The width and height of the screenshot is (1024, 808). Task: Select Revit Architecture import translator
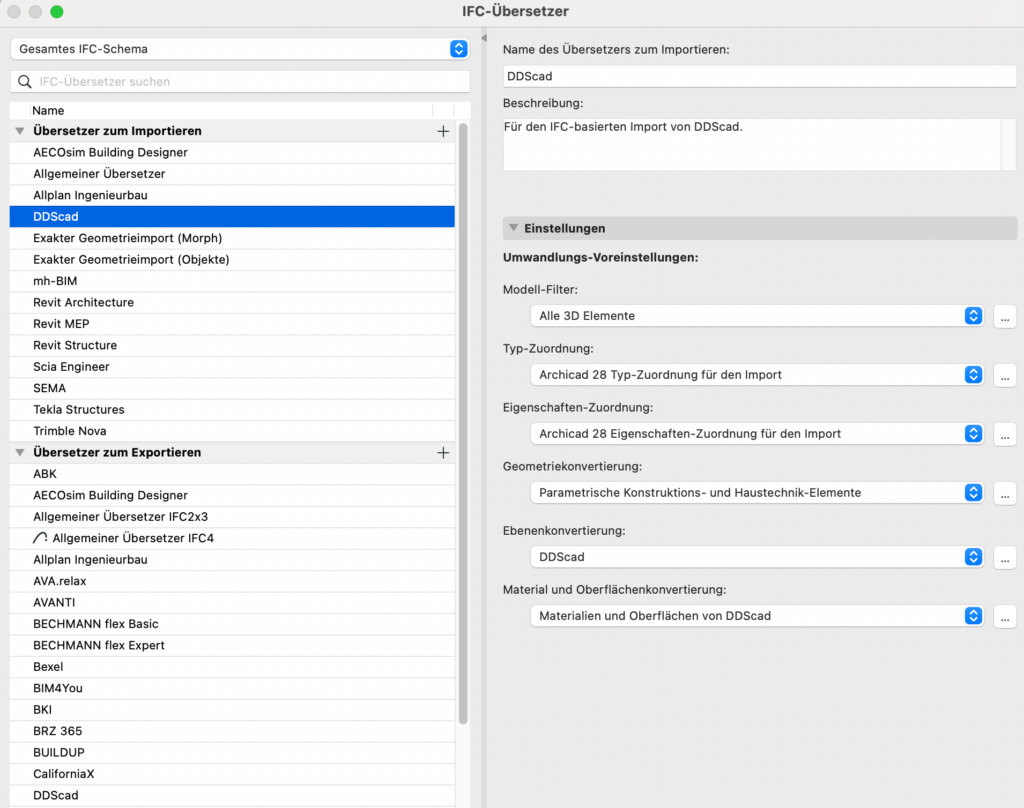[x=83, y=302]
